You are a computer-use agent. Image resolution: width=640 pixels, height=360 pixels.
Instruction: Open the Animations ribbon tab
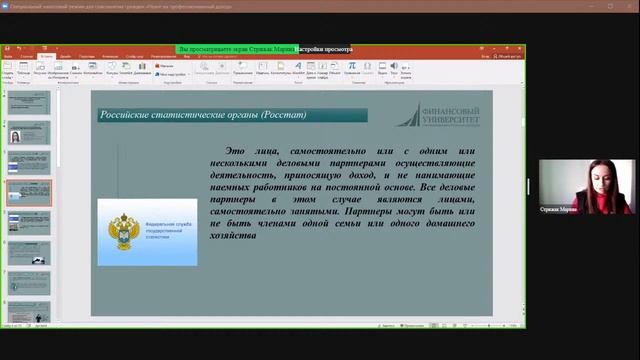click(110, 56)
